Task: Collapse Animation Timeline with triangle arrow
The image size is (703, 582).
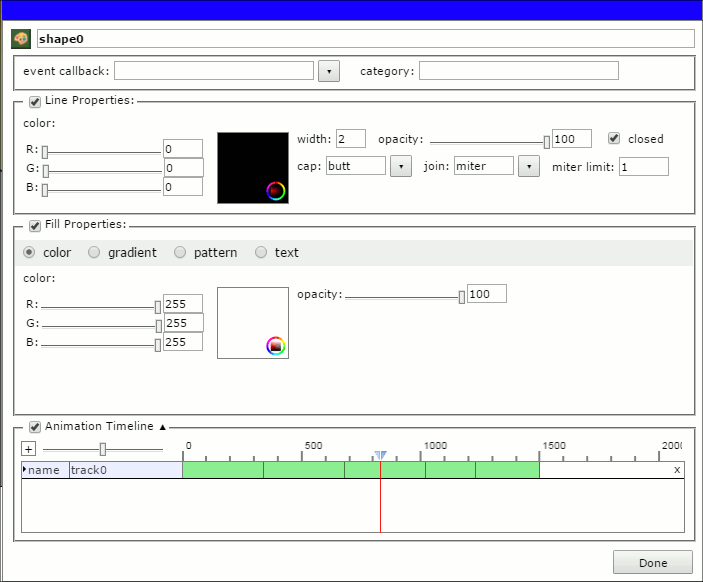Action: (x=163, y=427)
